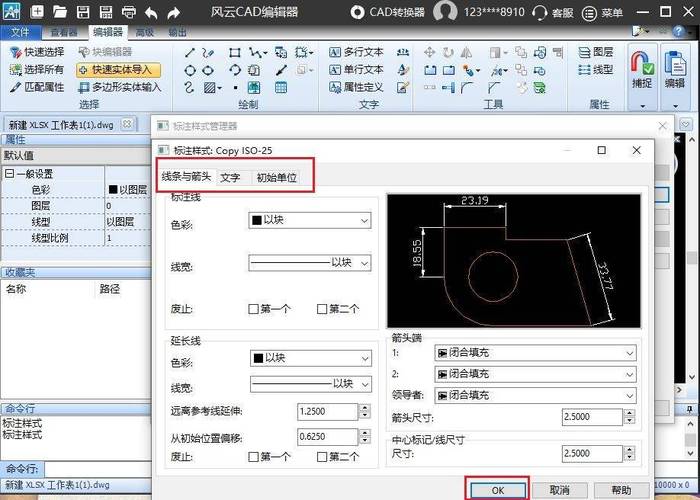
Task: Check 第一个 under 标注线 废止
Action: coord(254,309)
